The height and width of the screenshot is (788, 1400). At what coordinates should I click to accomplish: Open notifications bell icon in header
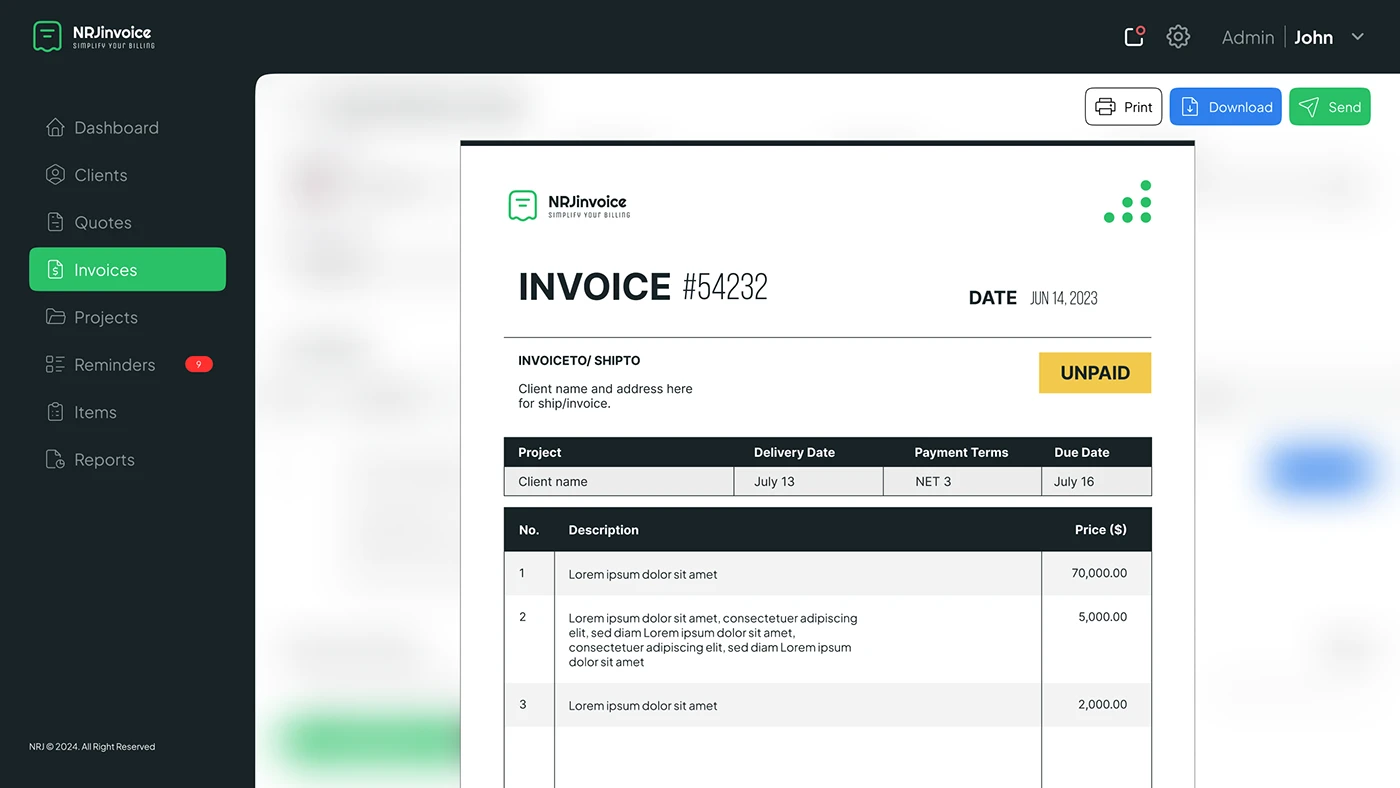pyautogui.click(x=1134, y=37)
